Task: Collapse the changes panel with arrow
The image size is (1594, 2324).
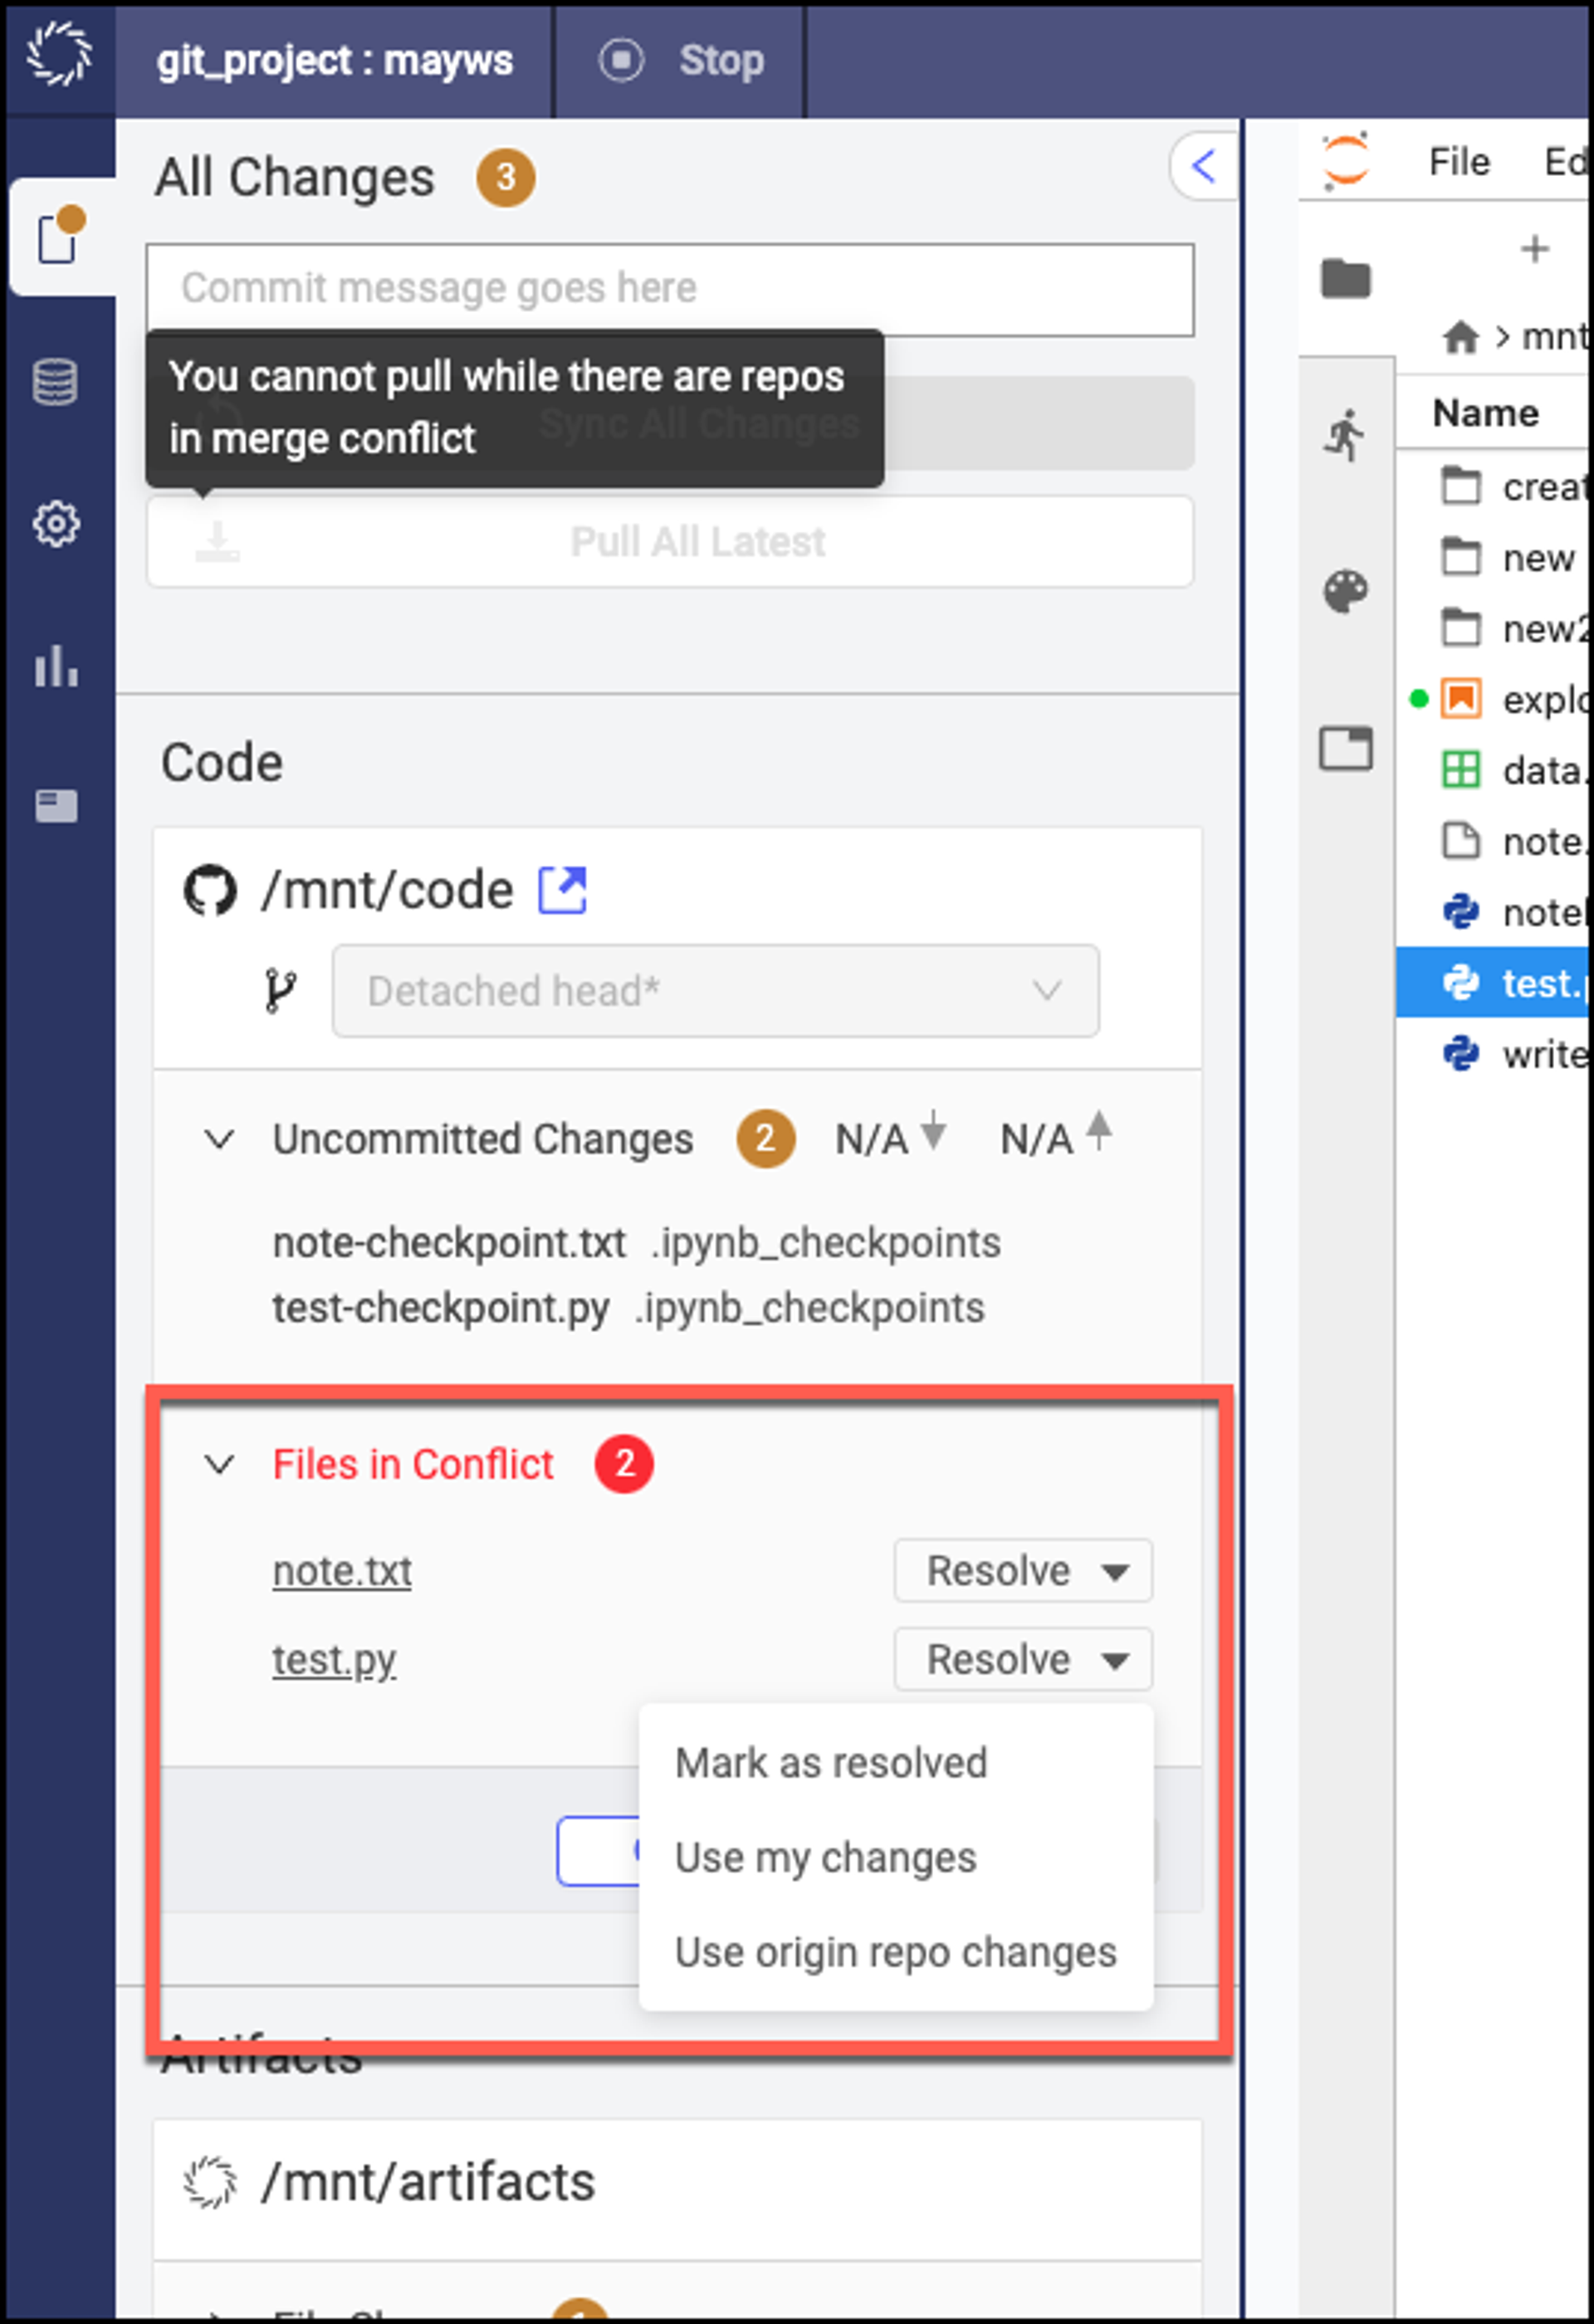Action: pos(1204,165)
